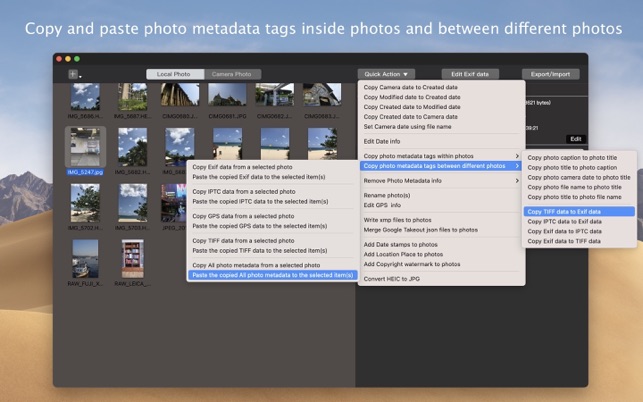Select Copy Exif data to IPTC data

point(579,232)
